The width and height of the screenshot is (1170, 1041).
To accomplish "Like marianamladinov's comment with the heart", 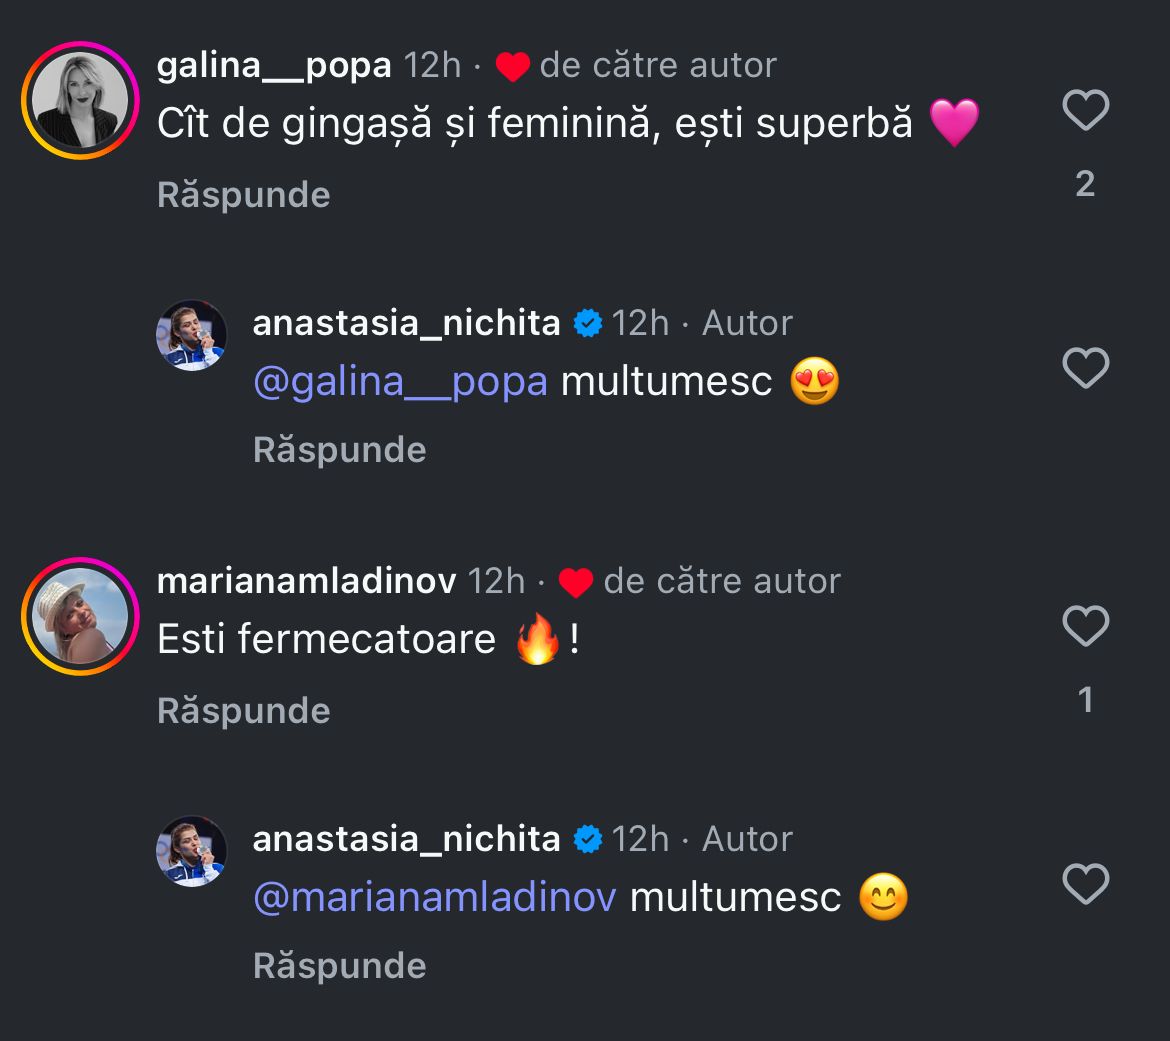I will [x=1085, y=627].
